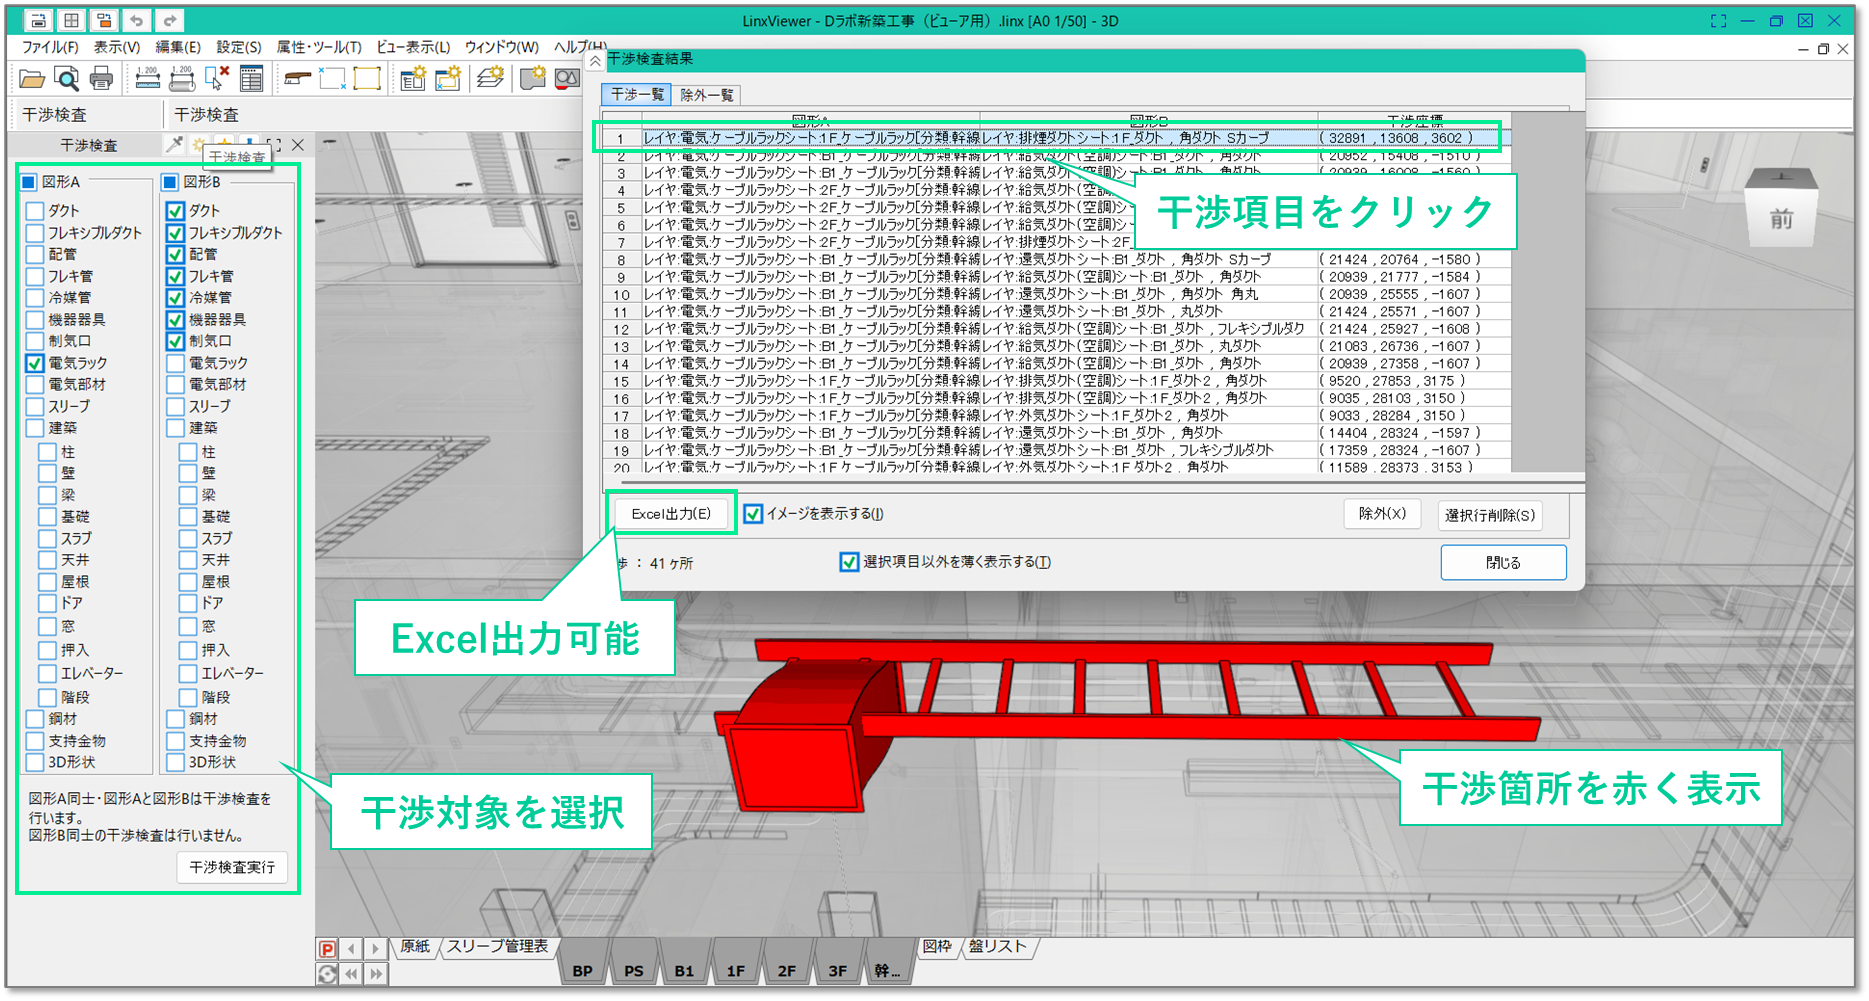Viewport: 1869px width, 1001px height.
Task: Toggle 選択項目以外を薄く表示する checkbox
Action: tap(849, 562)
